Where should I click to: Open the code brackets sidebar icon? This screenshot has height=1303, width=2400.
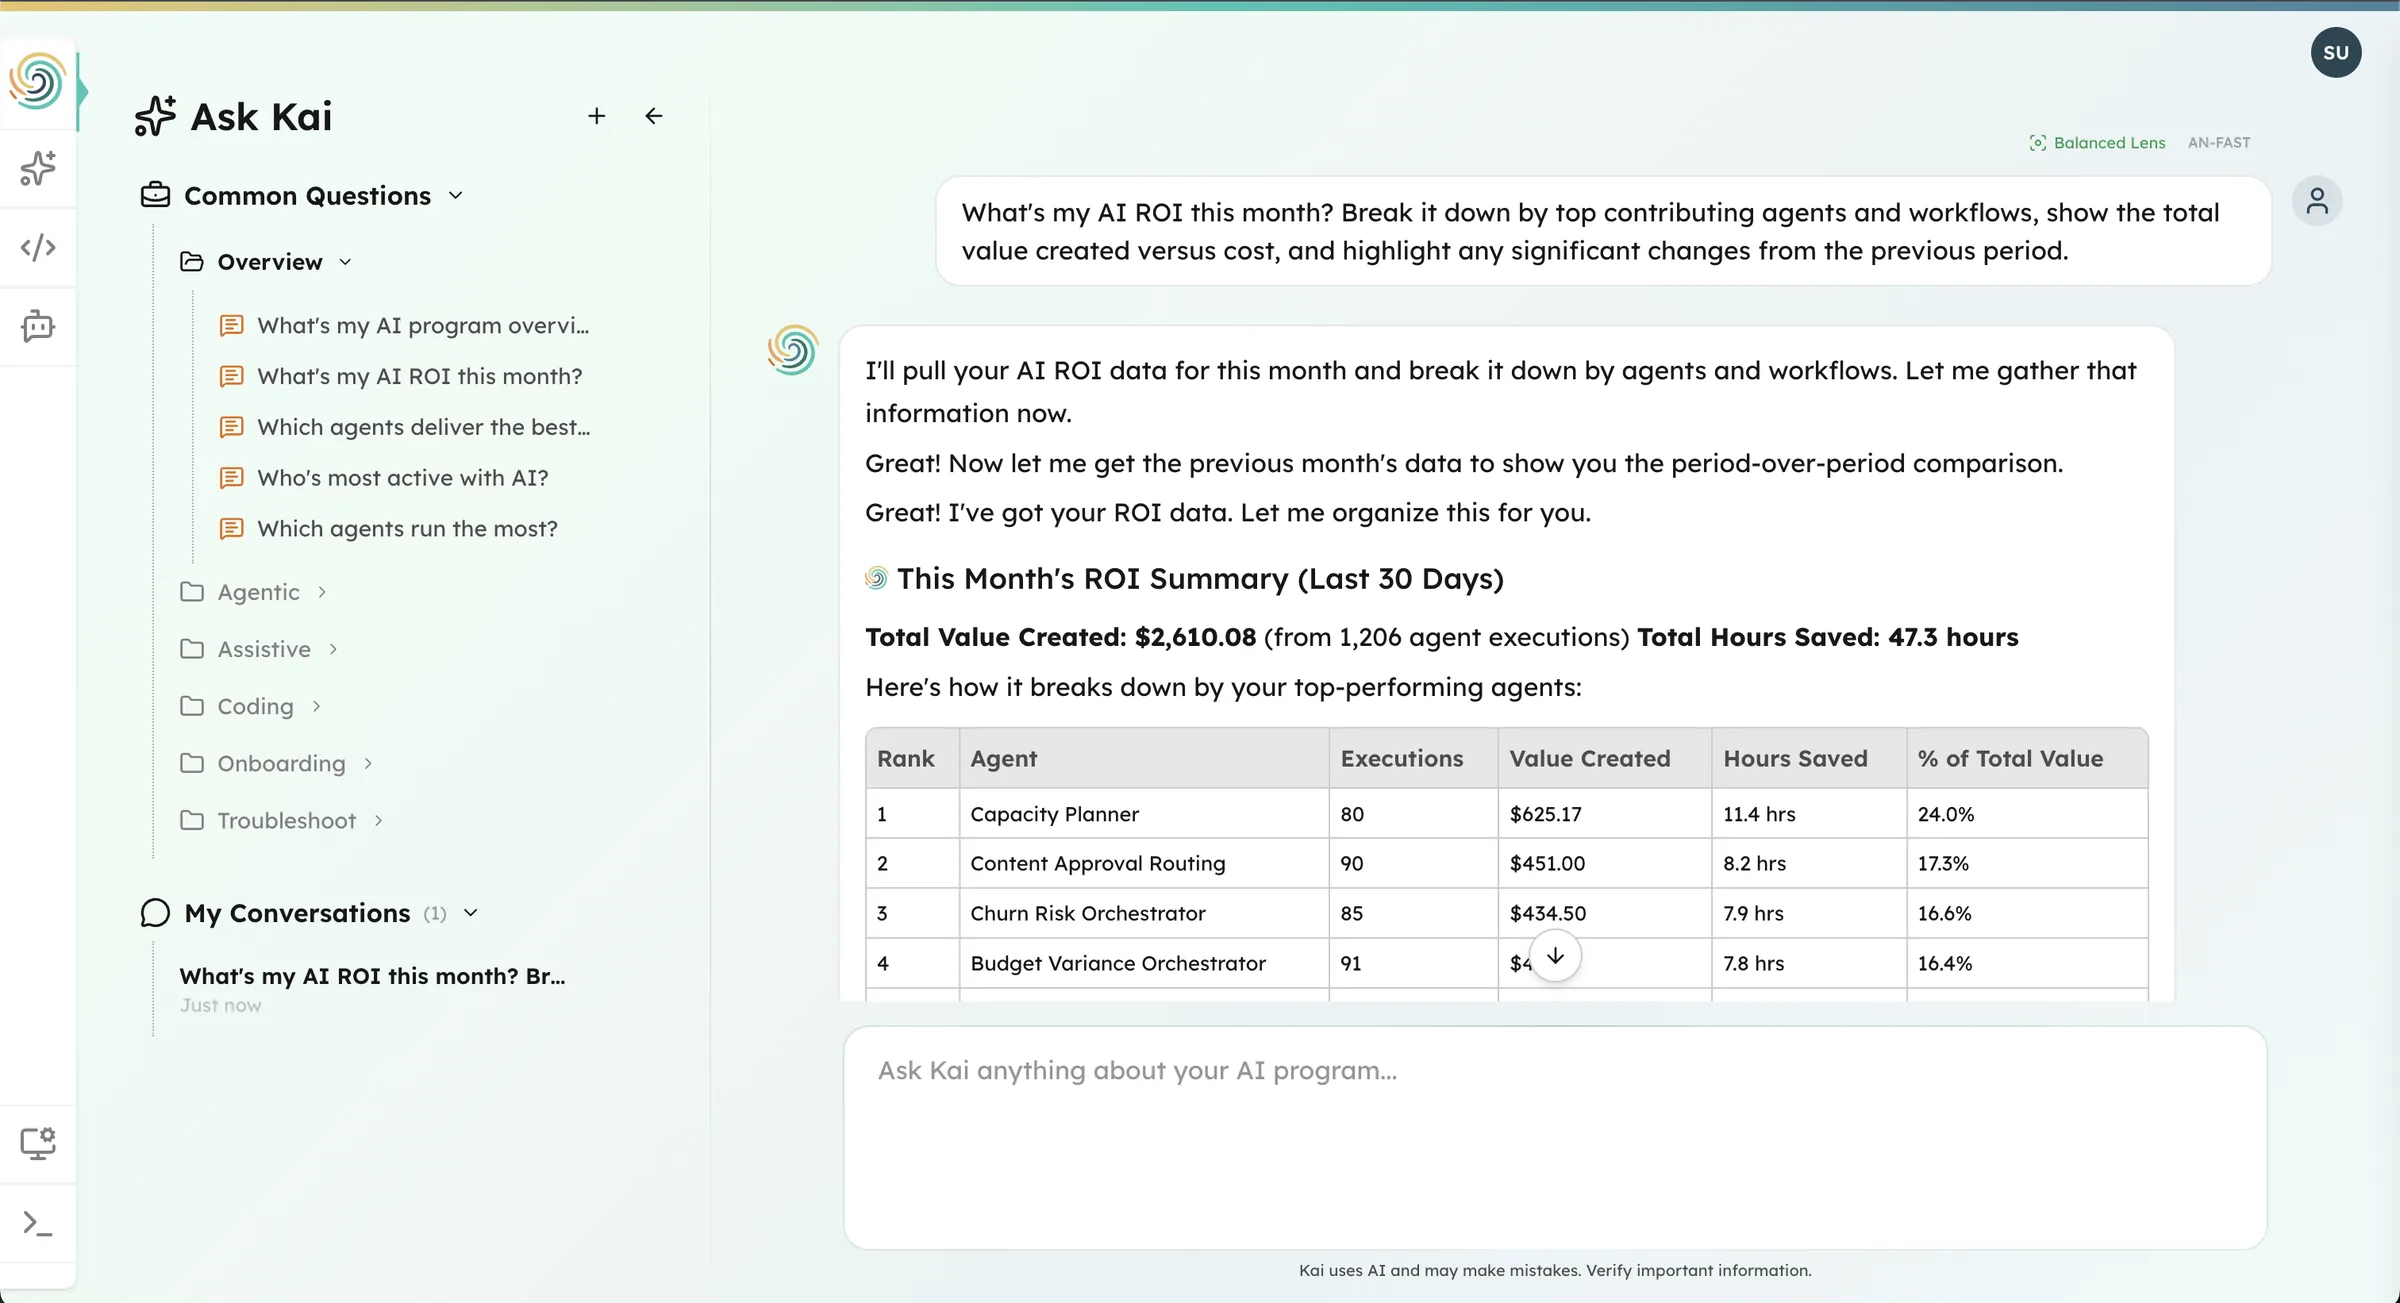[38, 247]
